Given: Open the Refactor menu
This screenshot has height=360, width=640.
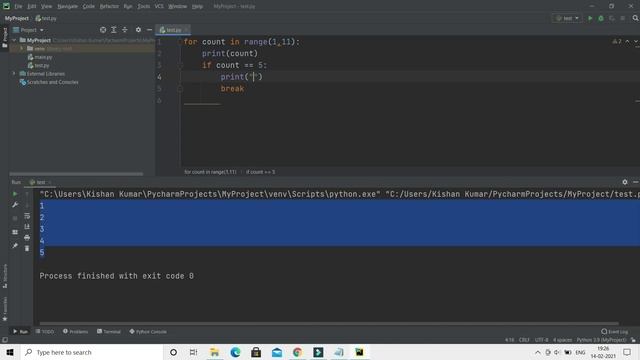Looking at the screenshot, I should [109, 6].
